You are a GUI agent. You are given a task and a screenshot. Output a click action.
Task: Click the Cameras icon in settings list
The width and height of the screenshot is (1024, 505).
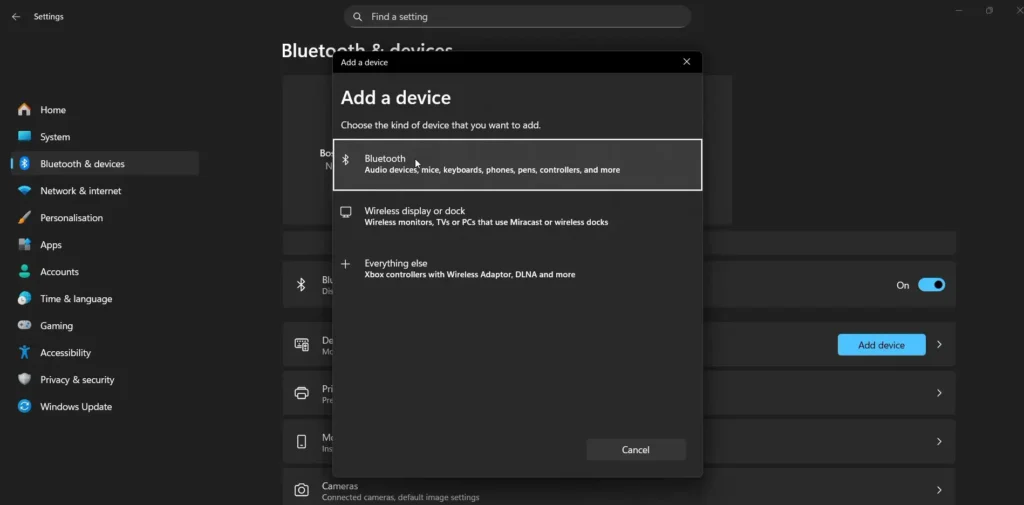[x=301, y=490]
